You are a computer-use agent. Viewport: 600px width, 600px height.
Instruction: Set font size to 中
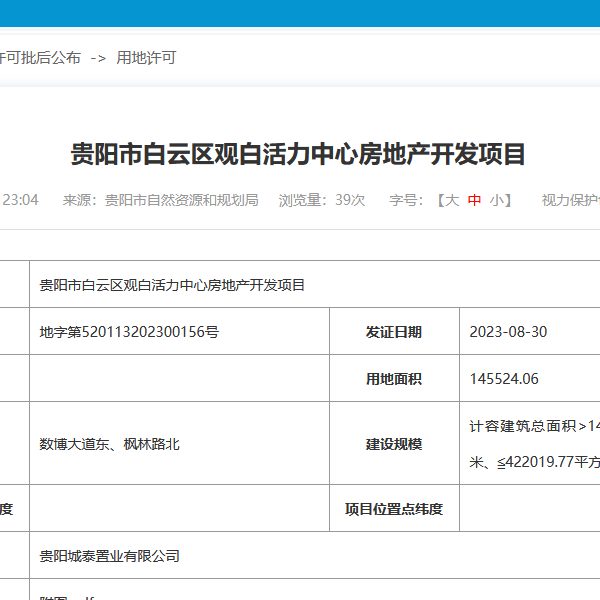pyautogui.click(x=474, y=200)
